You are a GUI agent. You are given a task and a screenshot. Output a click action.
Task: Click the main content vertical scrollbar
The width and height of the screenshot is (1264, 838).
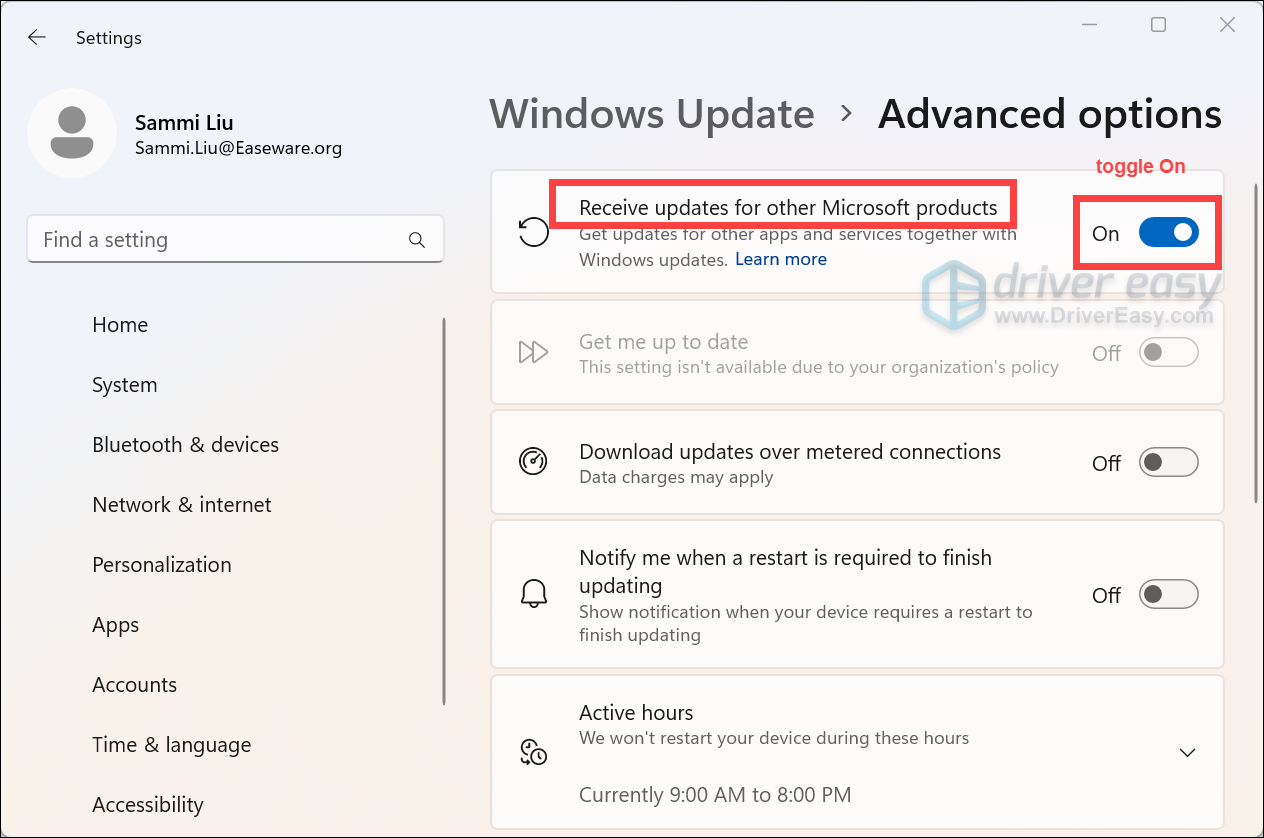click(x=1256, y=343)
